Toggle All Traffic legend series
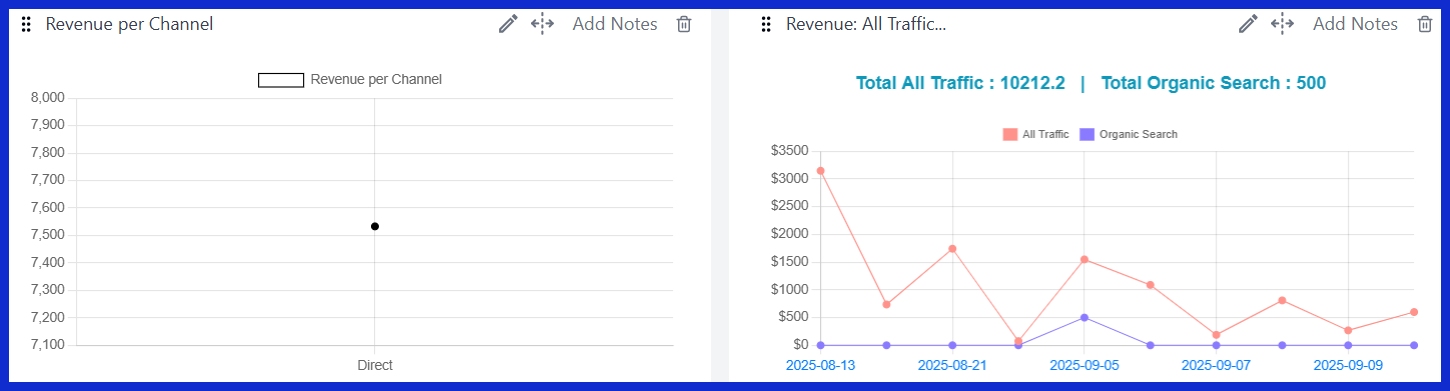 coord(1036,134)
